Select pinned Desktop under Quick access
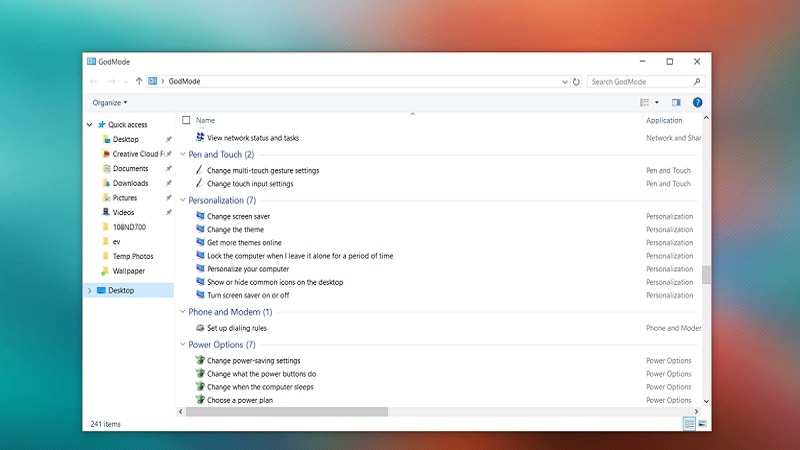 [x=126, y=139]
